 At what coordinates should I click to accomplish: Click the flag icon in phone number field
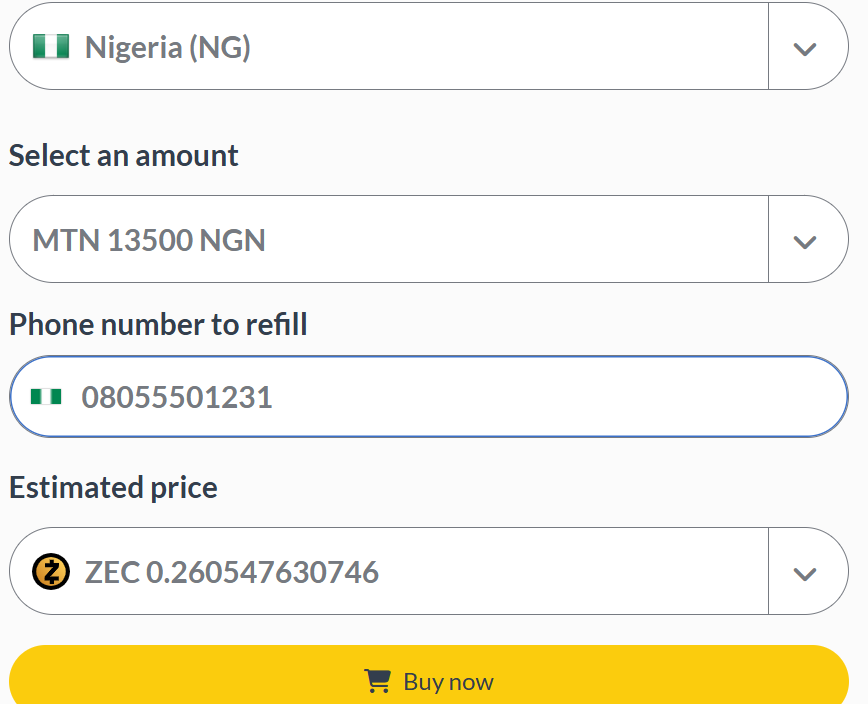tap(46, 397)
